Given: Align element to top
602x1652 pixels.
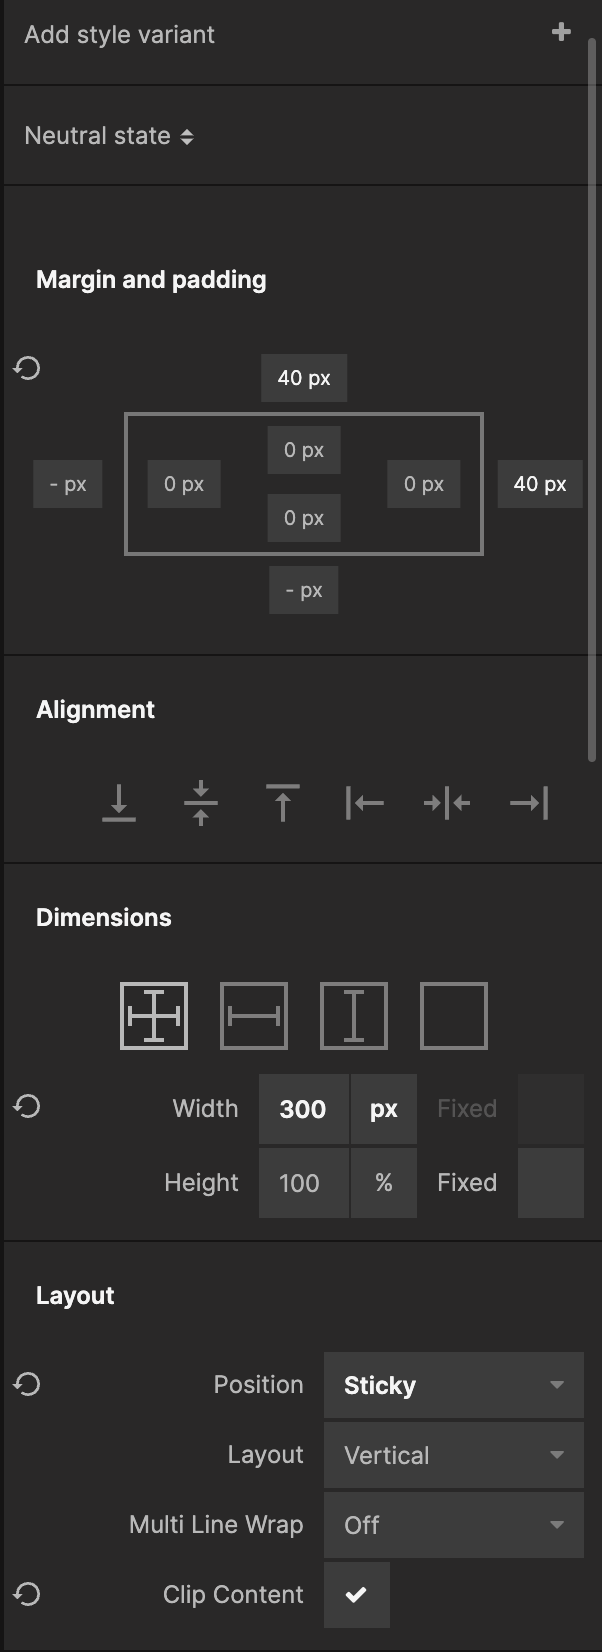Looking at the screenshot, I should (x=283, y=803).
